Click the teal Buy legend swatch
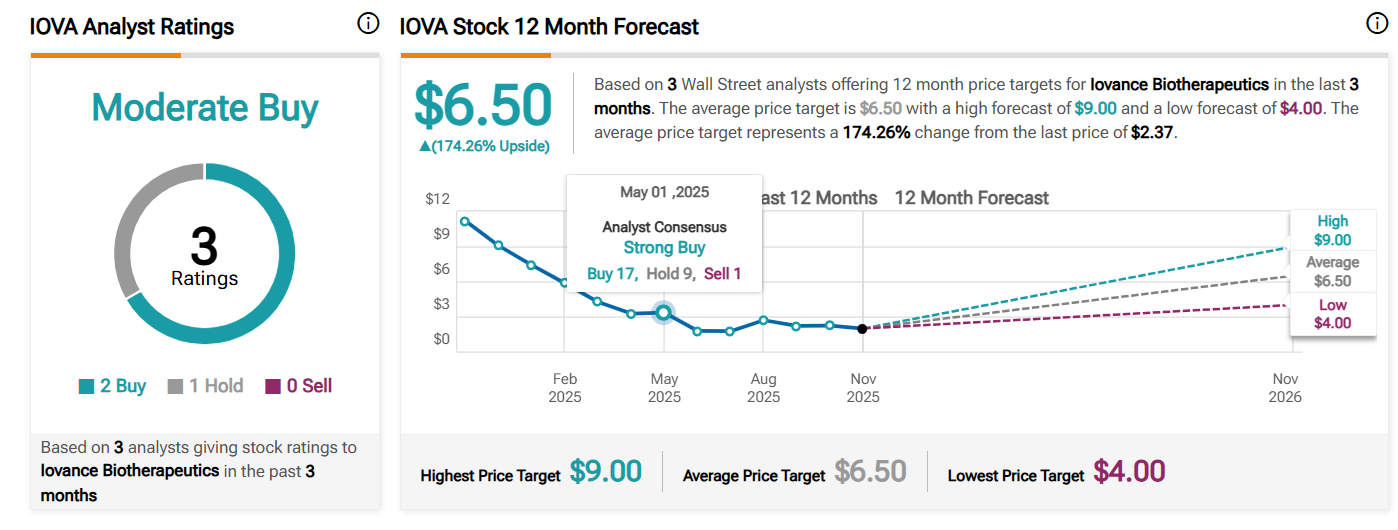This screenshot has height=530, width=1398. click(x=87, y=387)
